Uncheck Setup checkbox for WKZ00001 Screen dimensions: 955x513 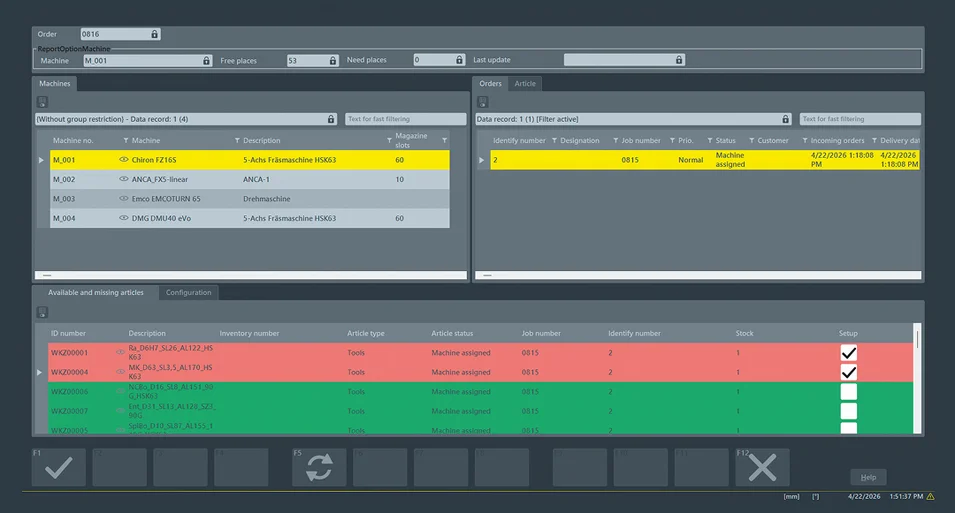pos(848,353)
